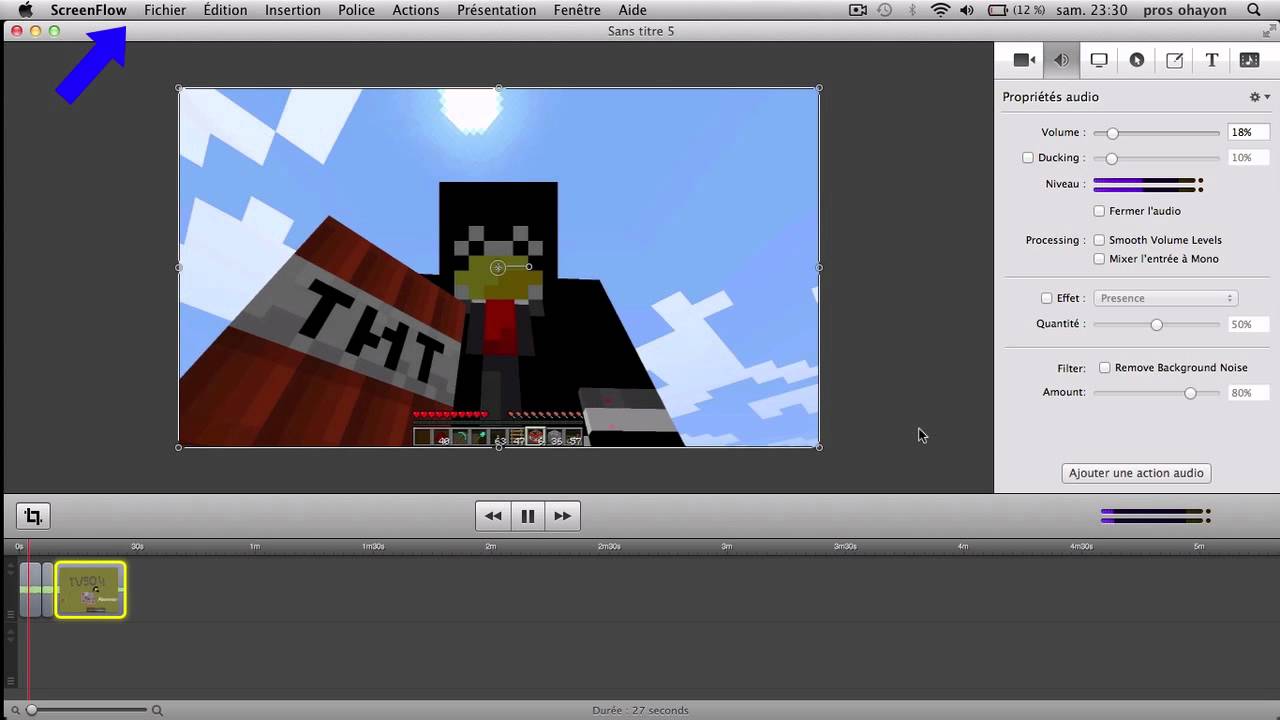Click the crop tool button

[x=33, y=516]
